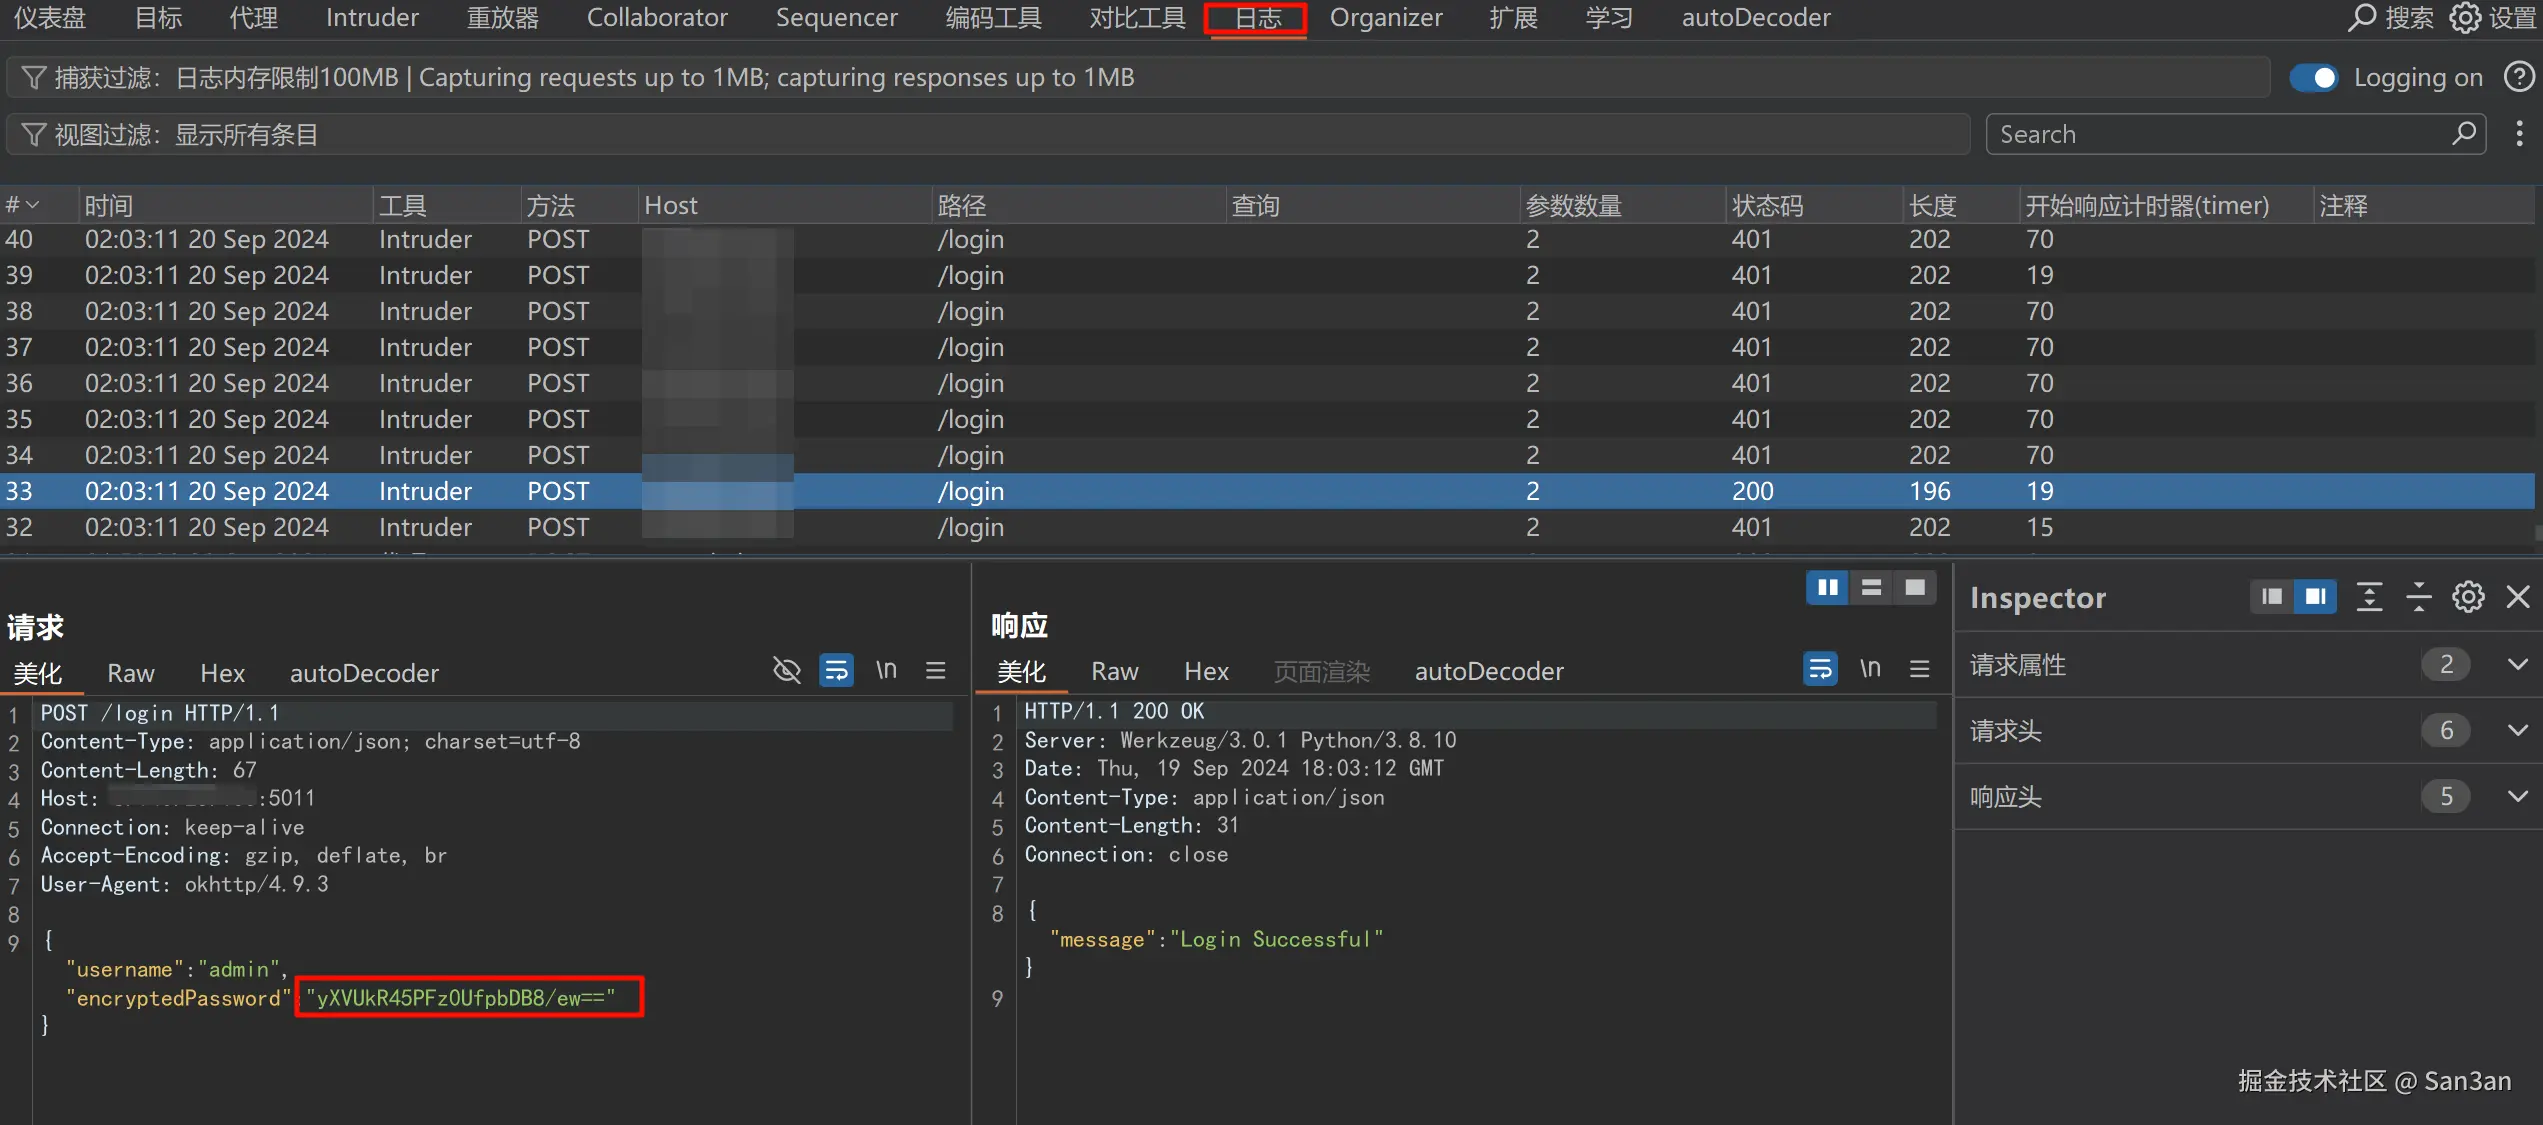Expand the 响应头 section
Viewport: 2543px width, 1125px height.
point(2517,797)
